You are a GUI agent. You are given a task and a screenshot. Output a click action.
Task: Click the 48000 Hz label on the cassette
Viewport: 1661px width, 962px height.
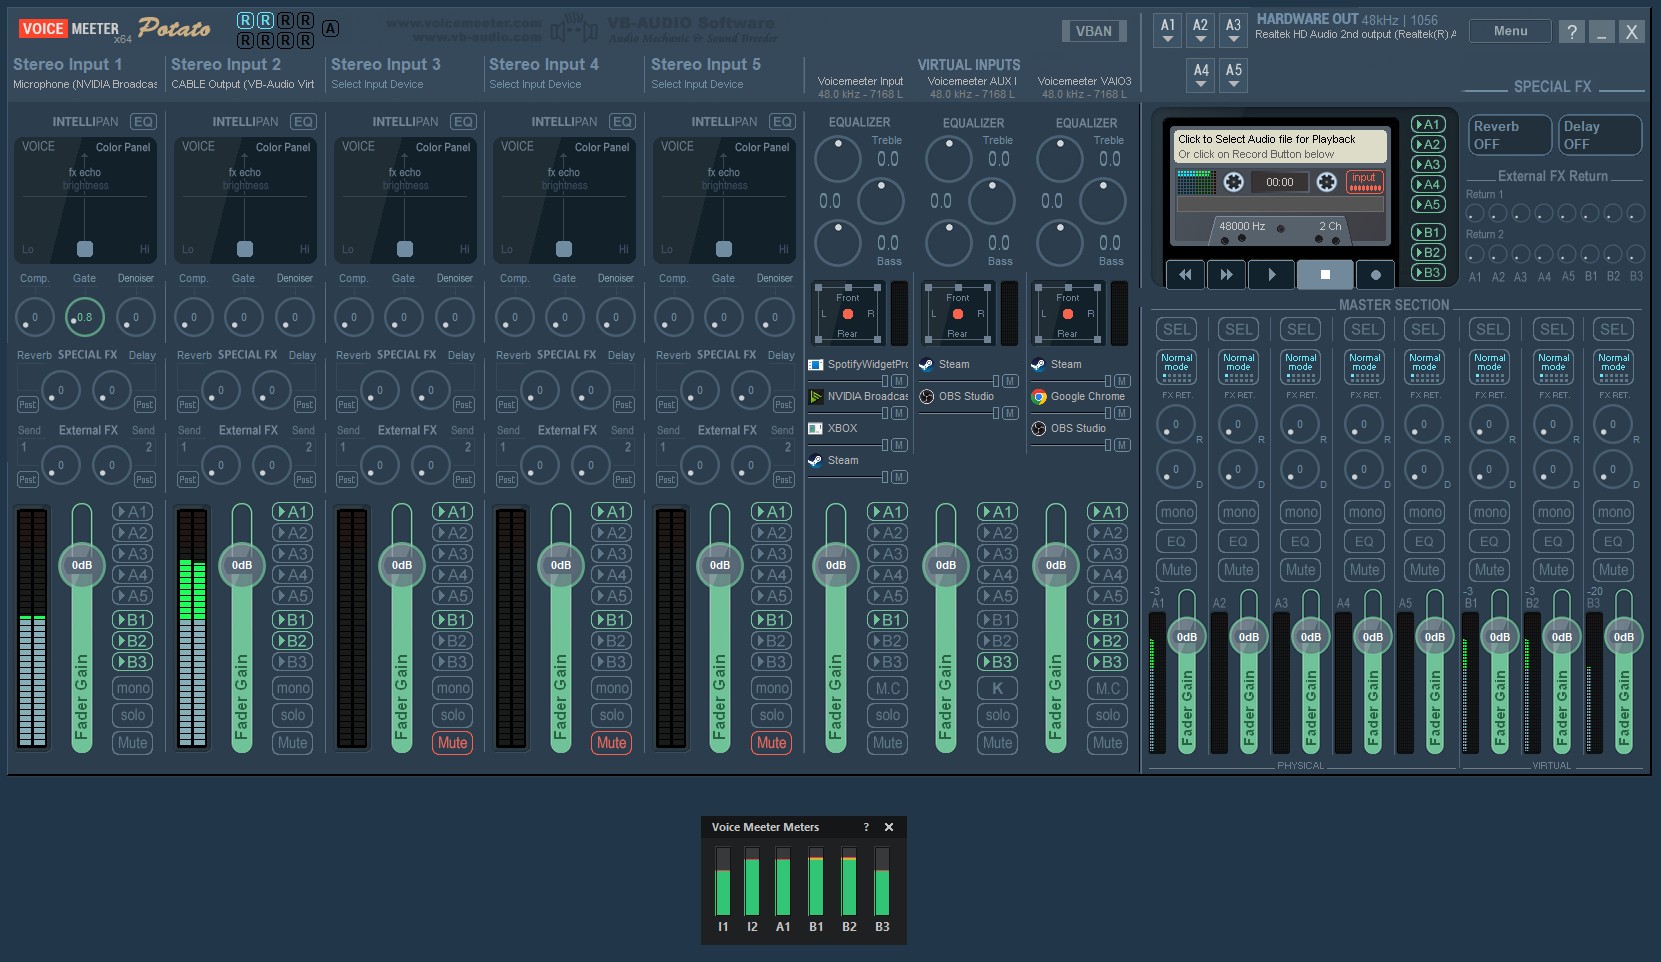1242,226
